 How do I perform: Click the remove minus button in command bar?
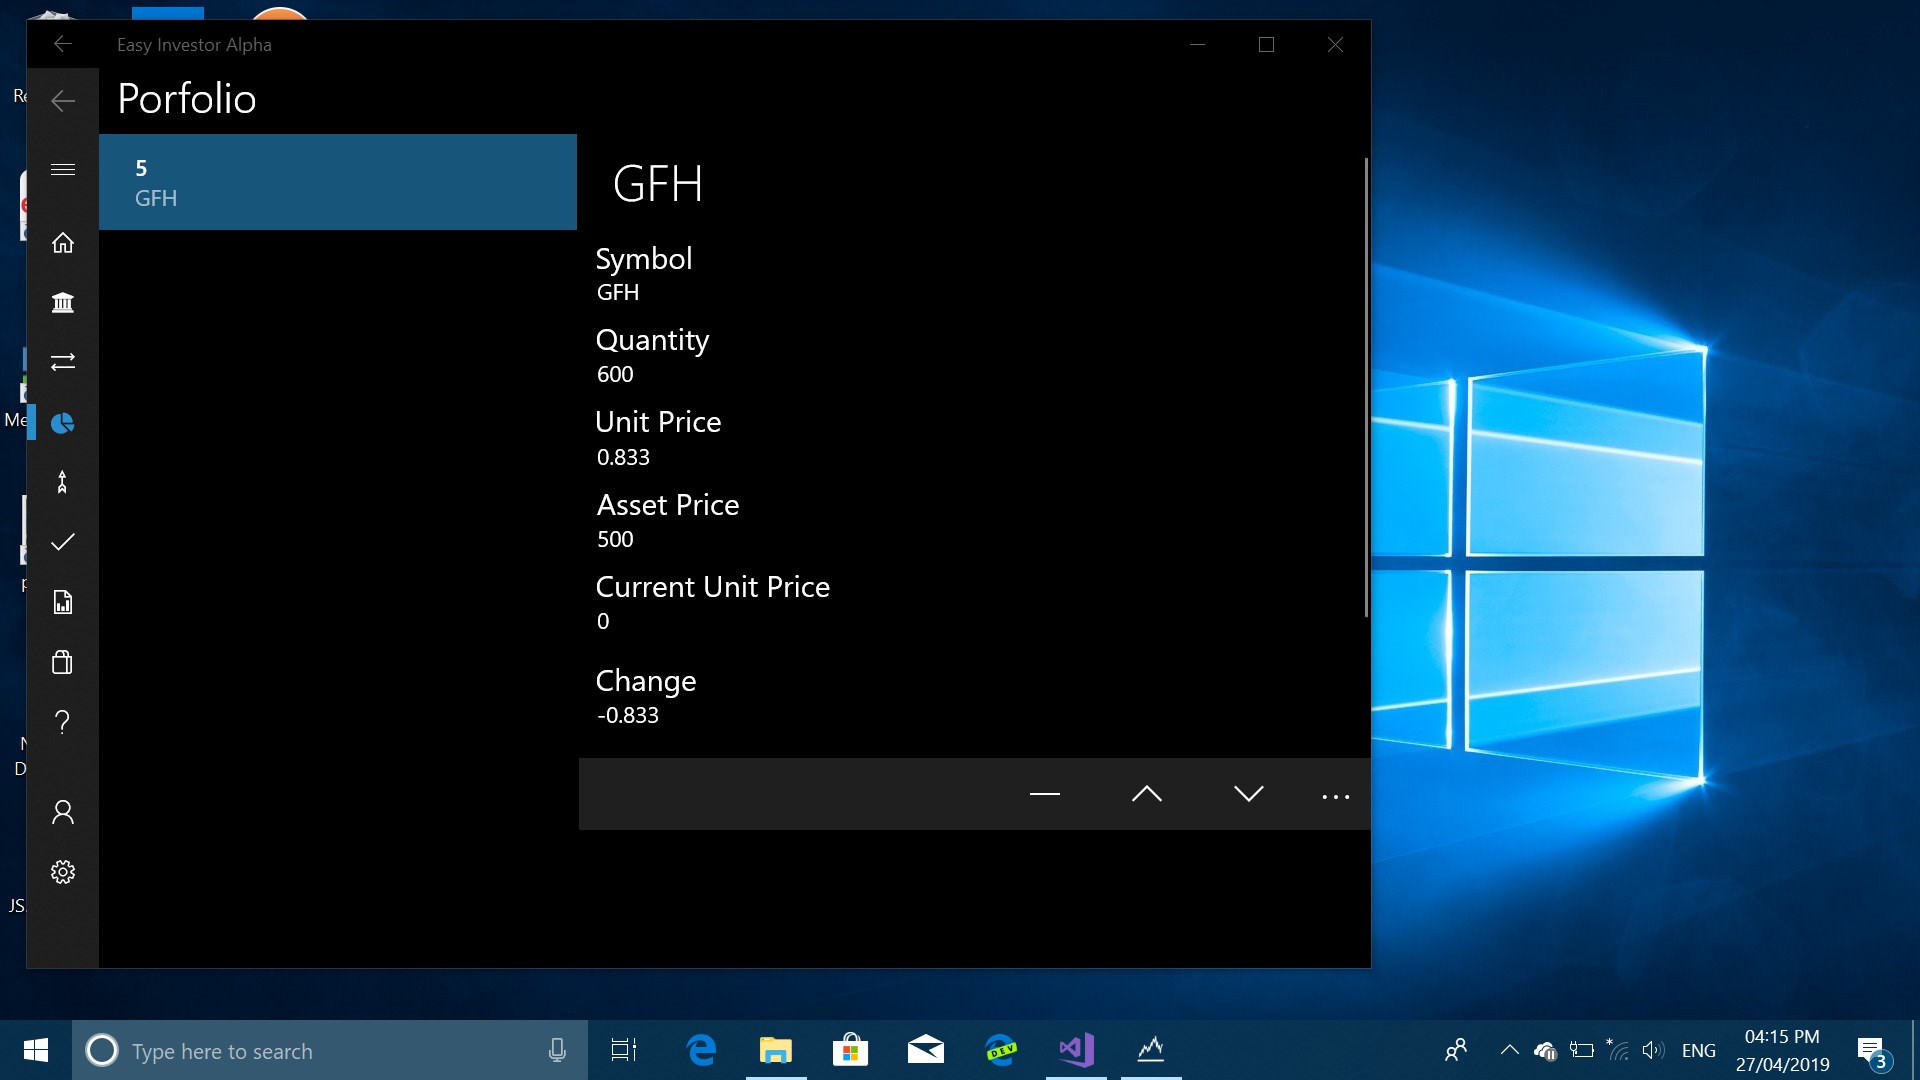pyautogui.click(x=1044, y=794)
